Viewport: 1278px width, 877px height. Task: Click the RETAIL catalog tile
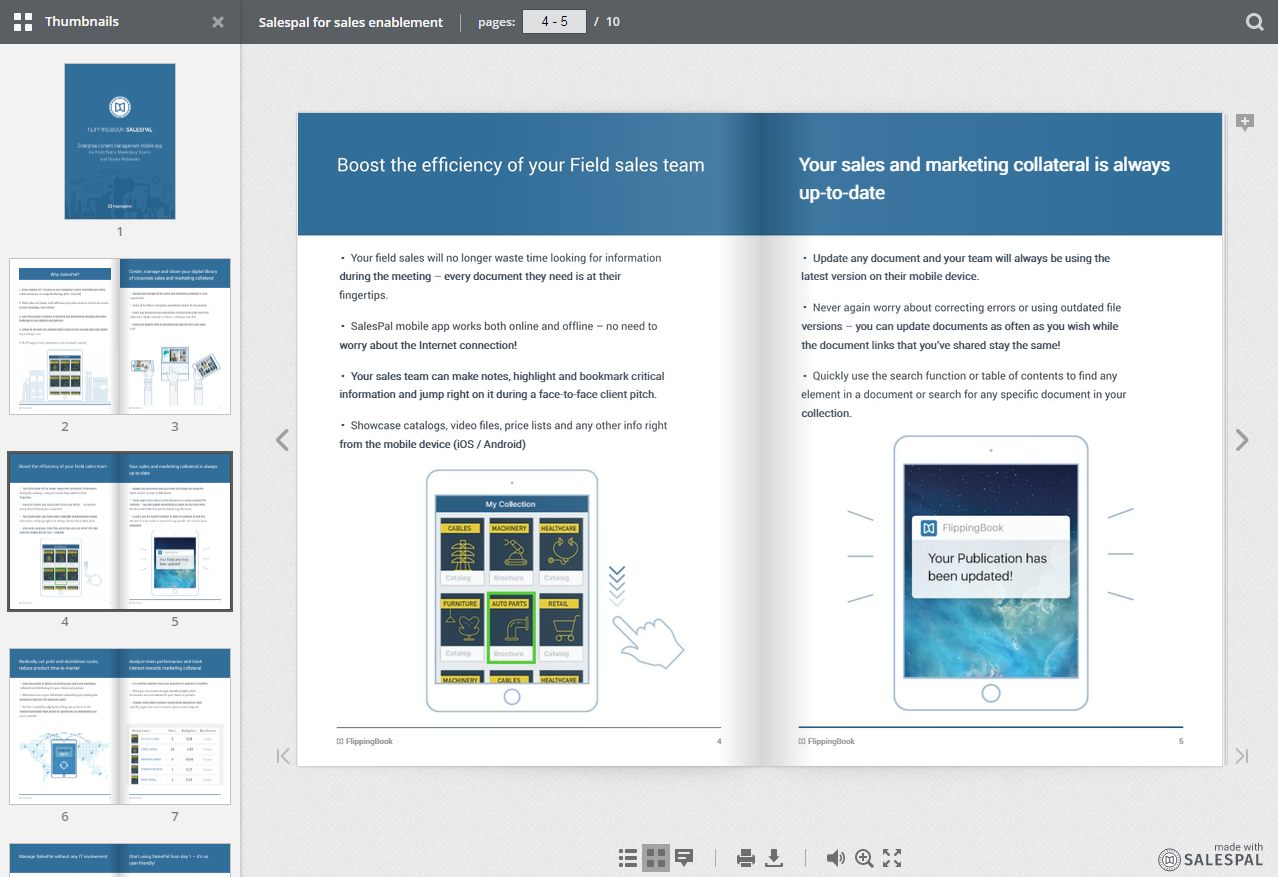point(559,628)
